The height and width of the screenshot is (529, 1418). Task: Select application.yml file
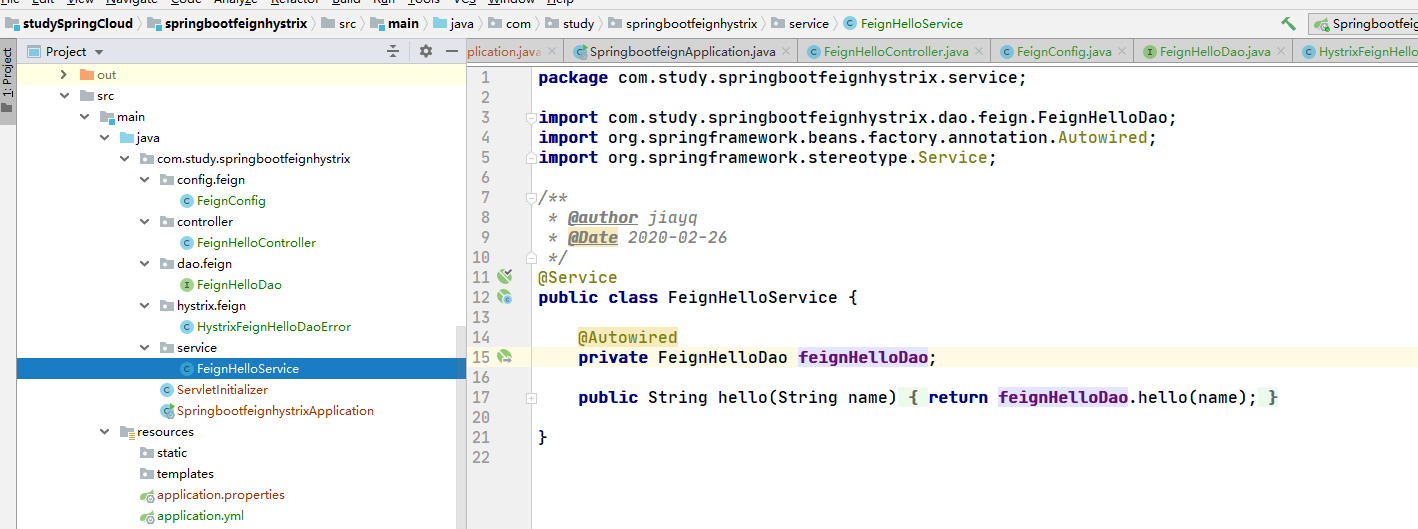point(200,516)
